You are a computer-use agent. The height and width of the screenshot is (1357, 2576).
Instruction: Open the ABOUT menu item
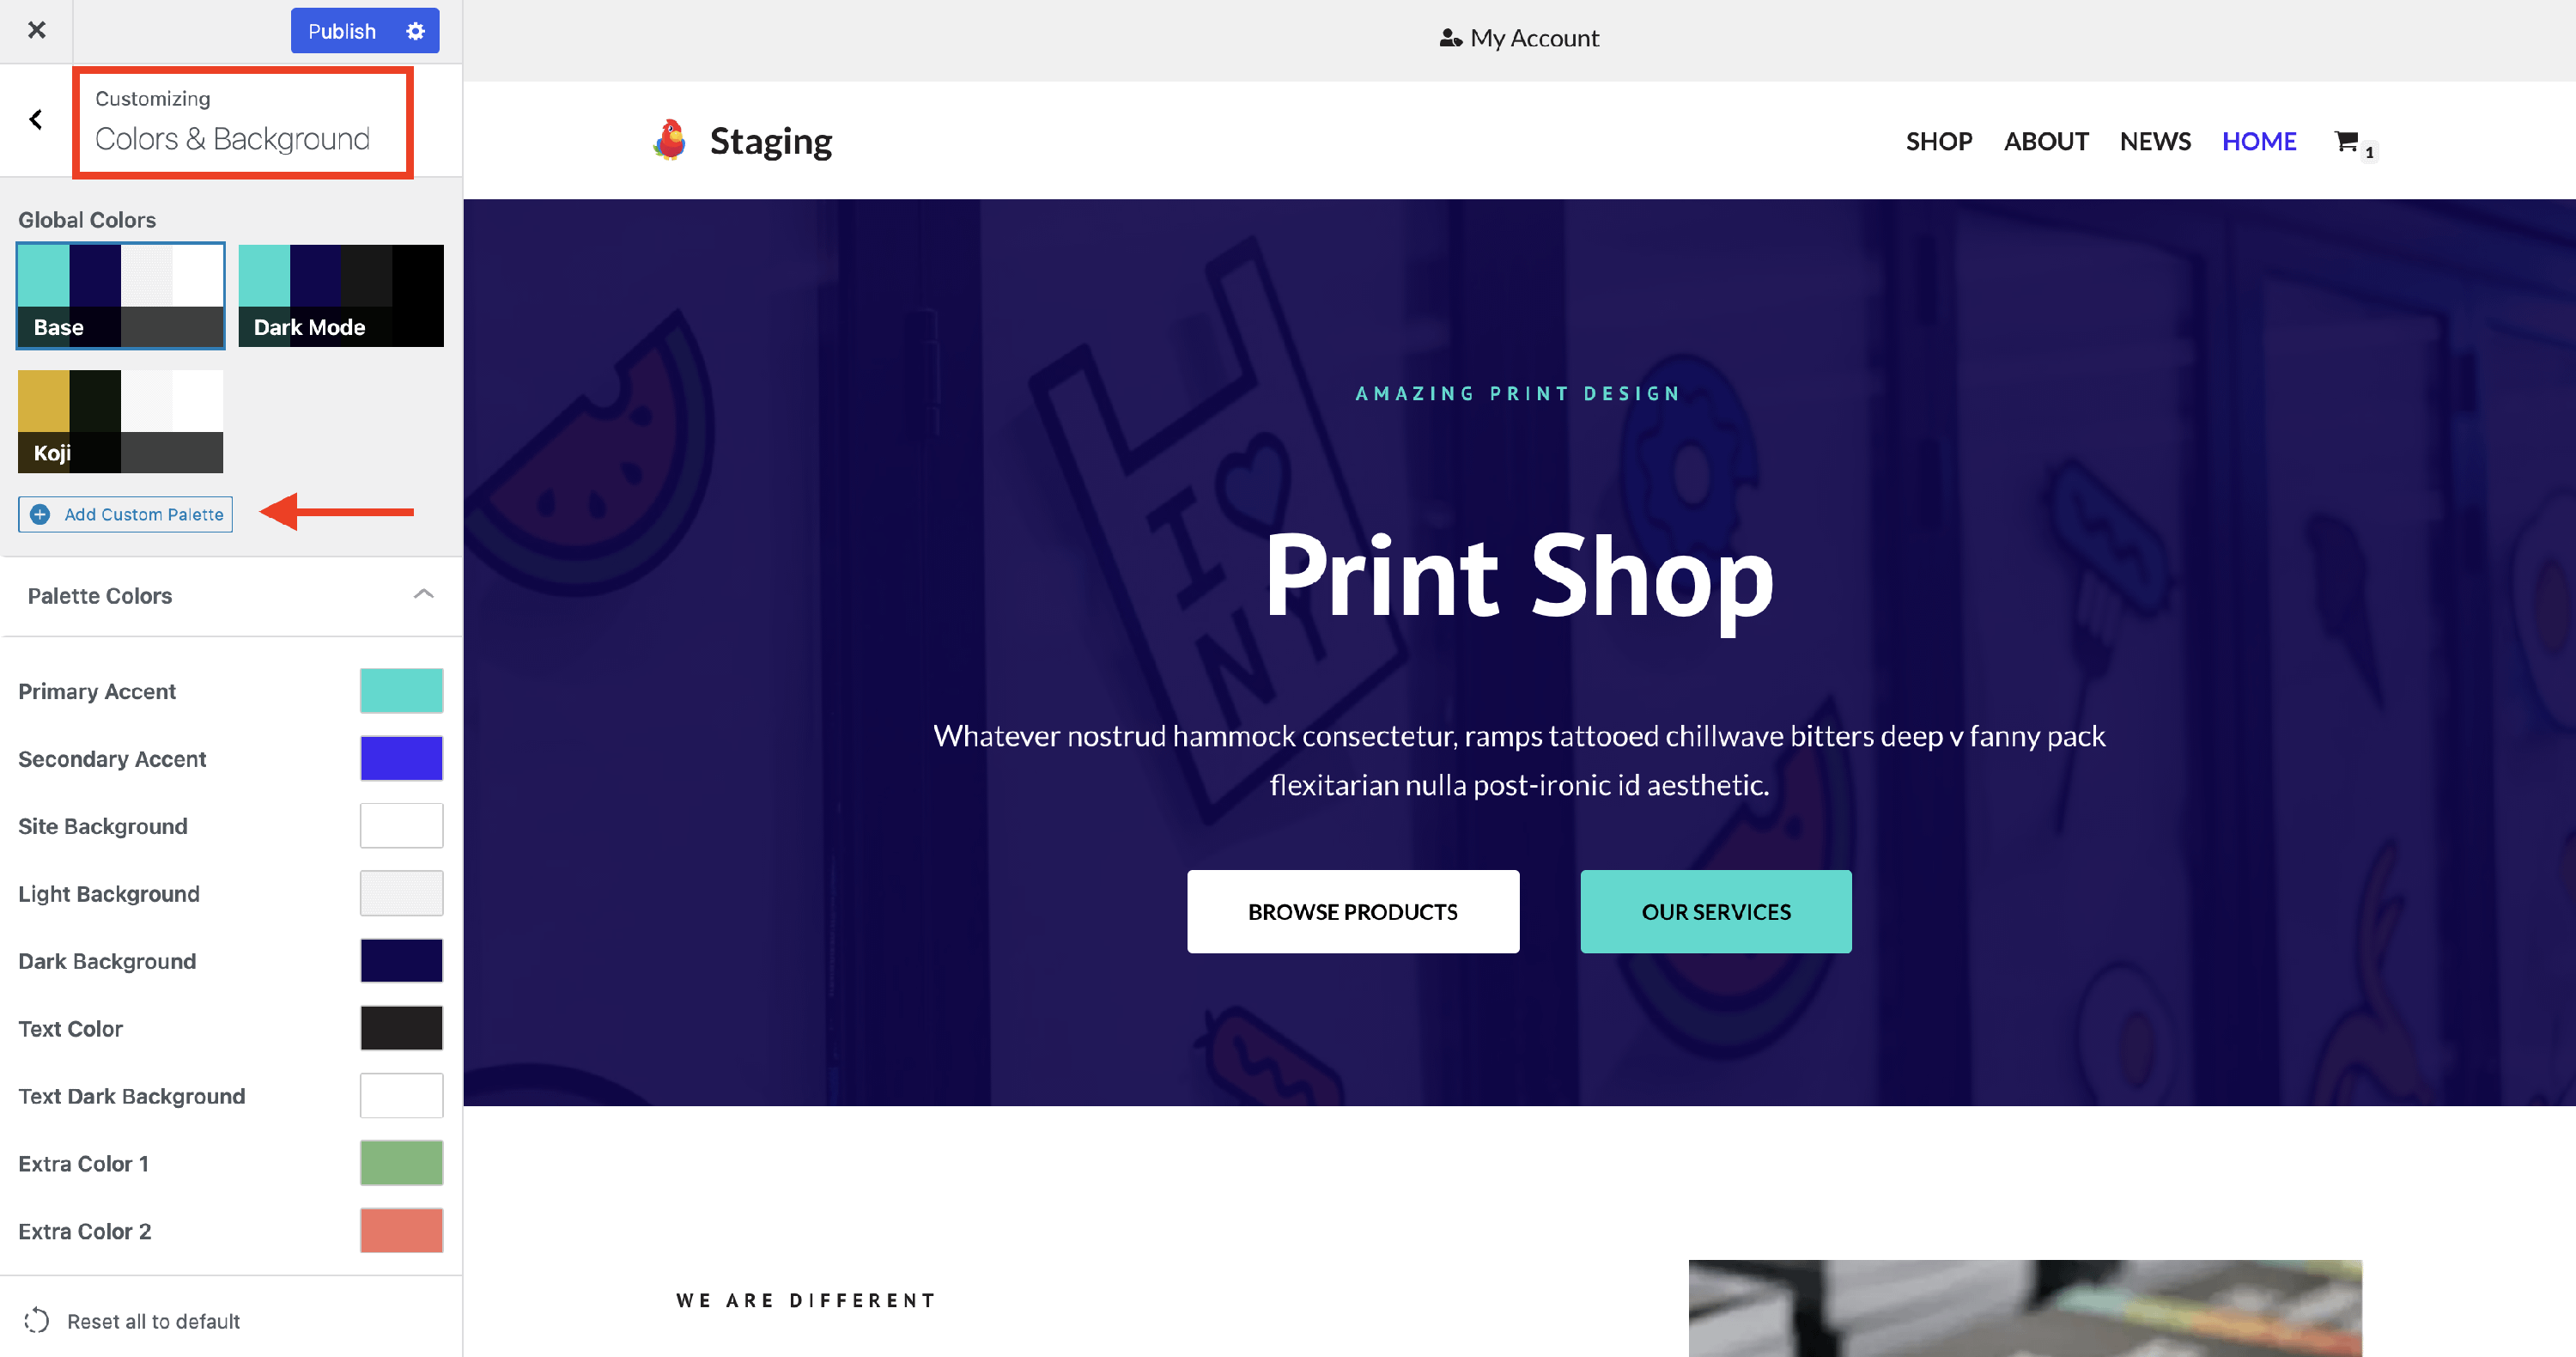[2045, 141]
